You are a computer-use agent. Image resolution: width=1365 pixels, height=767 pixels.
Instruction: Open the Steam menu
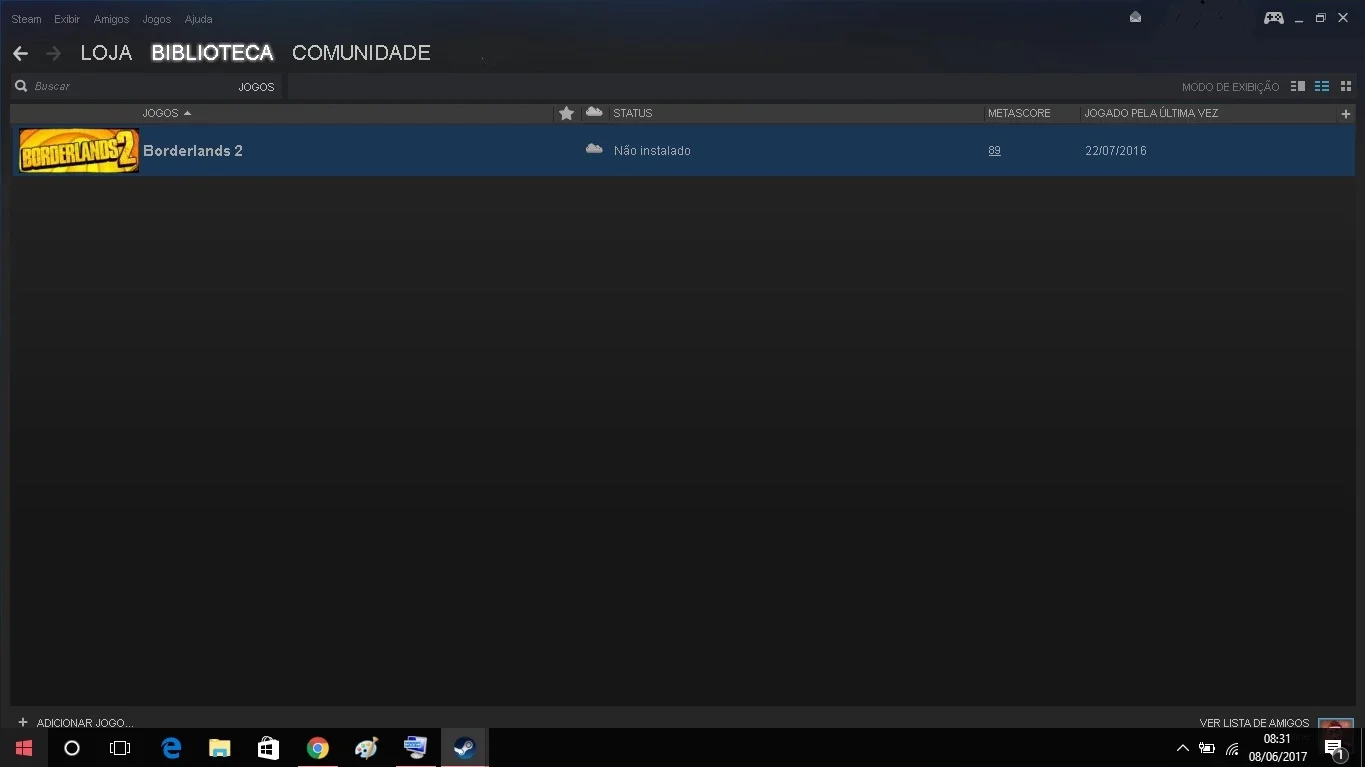point(26,19)
